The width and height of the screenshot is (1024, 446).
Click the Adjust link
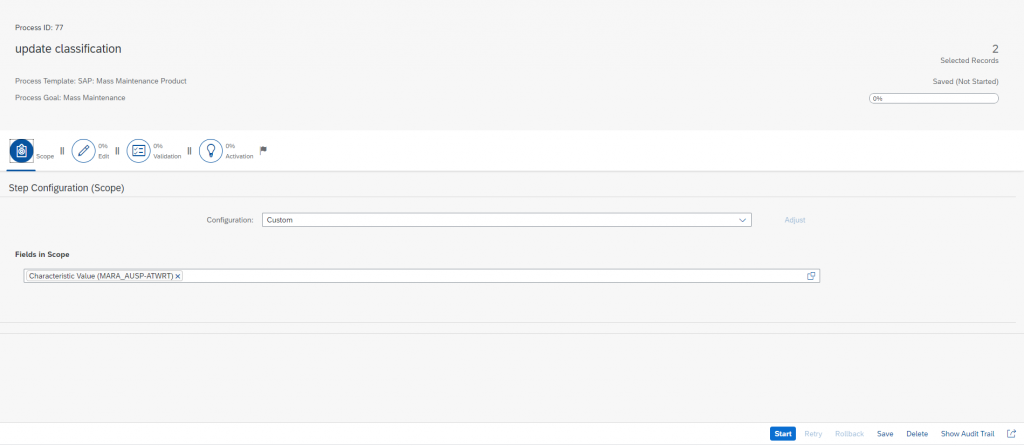[795, 220]
